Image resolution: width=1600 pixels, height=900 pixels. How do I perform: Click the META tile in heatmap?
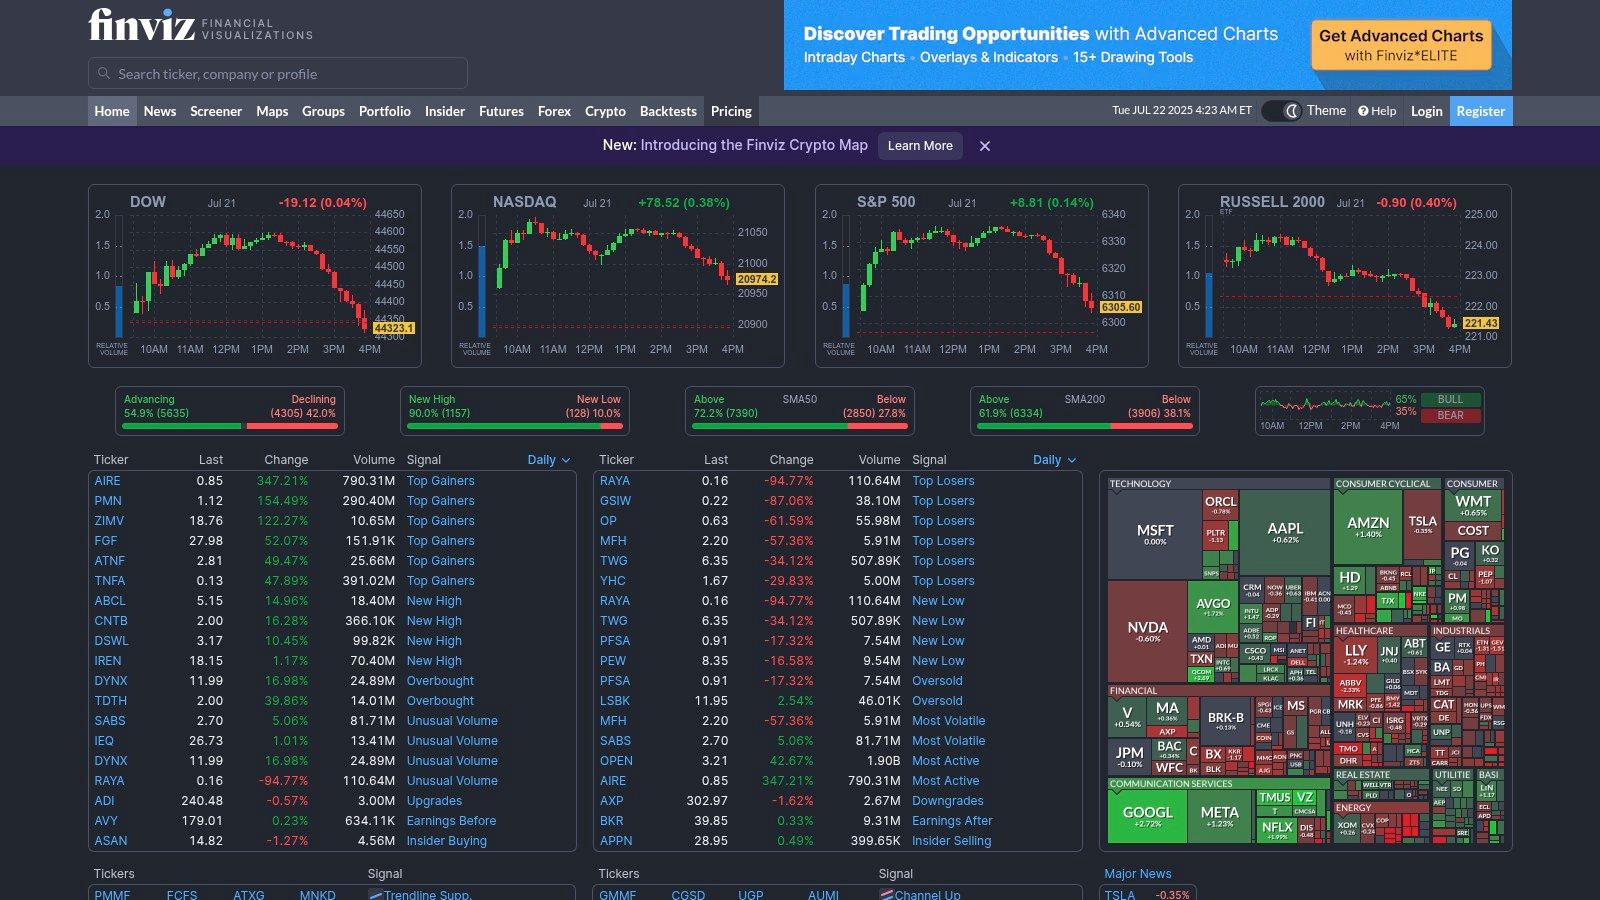coord(1219,817)
